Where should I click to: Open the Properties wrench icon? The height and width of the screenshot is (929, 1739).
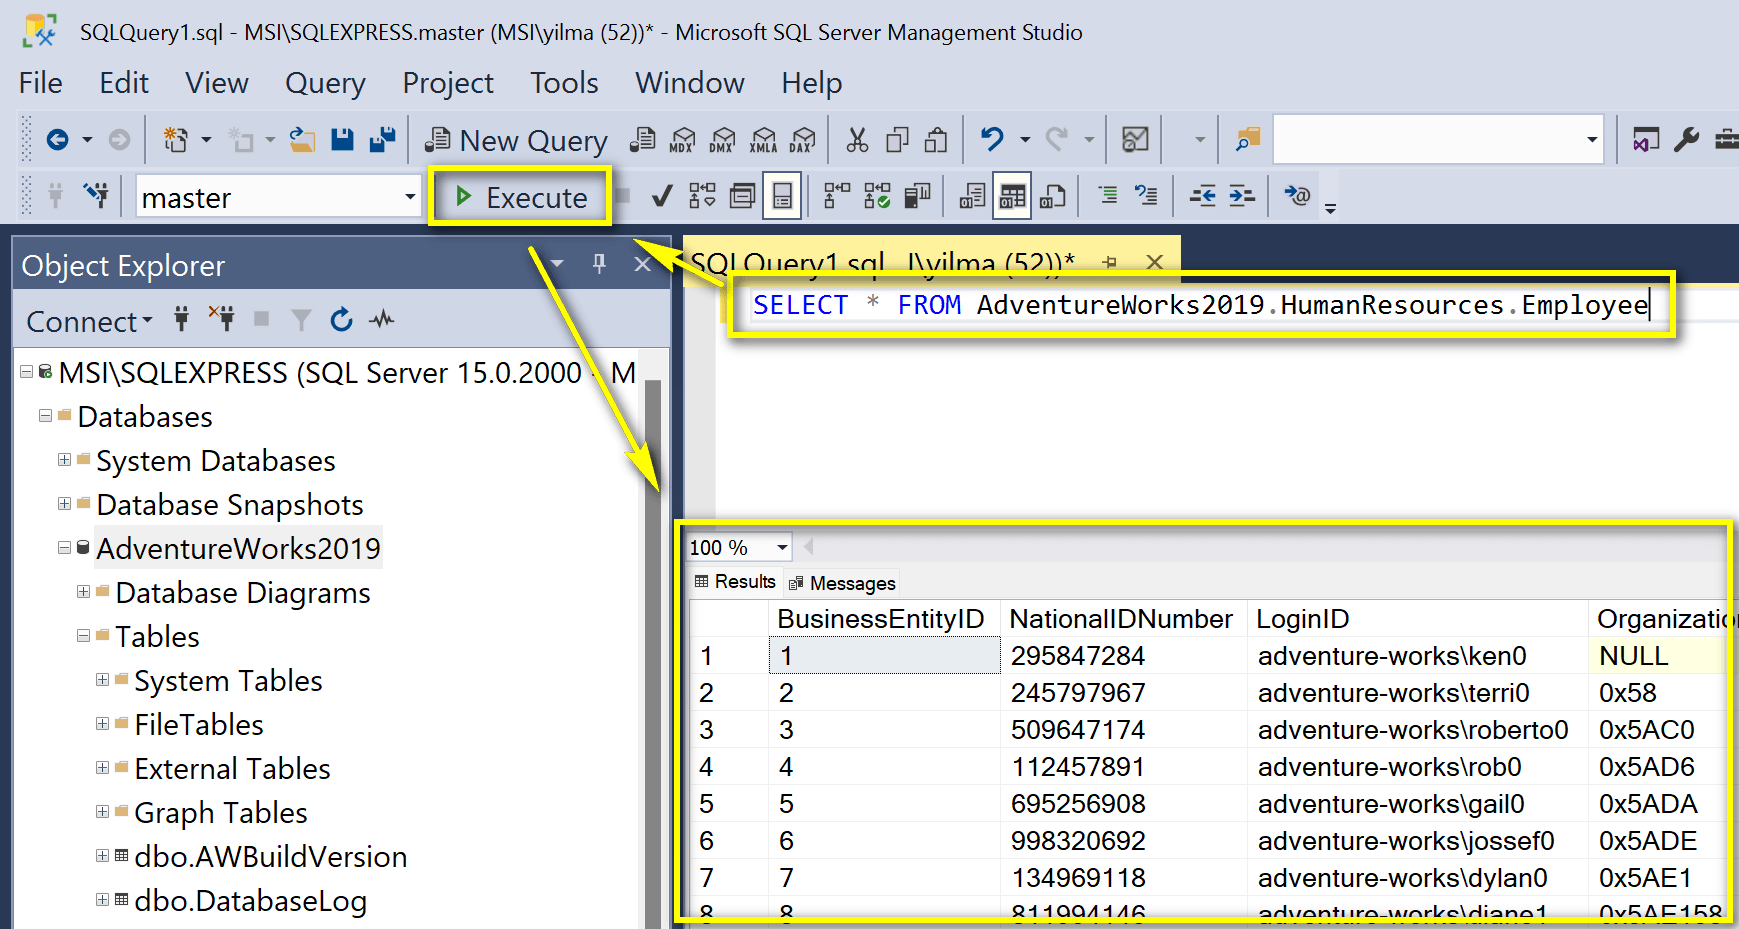click(1686, 139)
